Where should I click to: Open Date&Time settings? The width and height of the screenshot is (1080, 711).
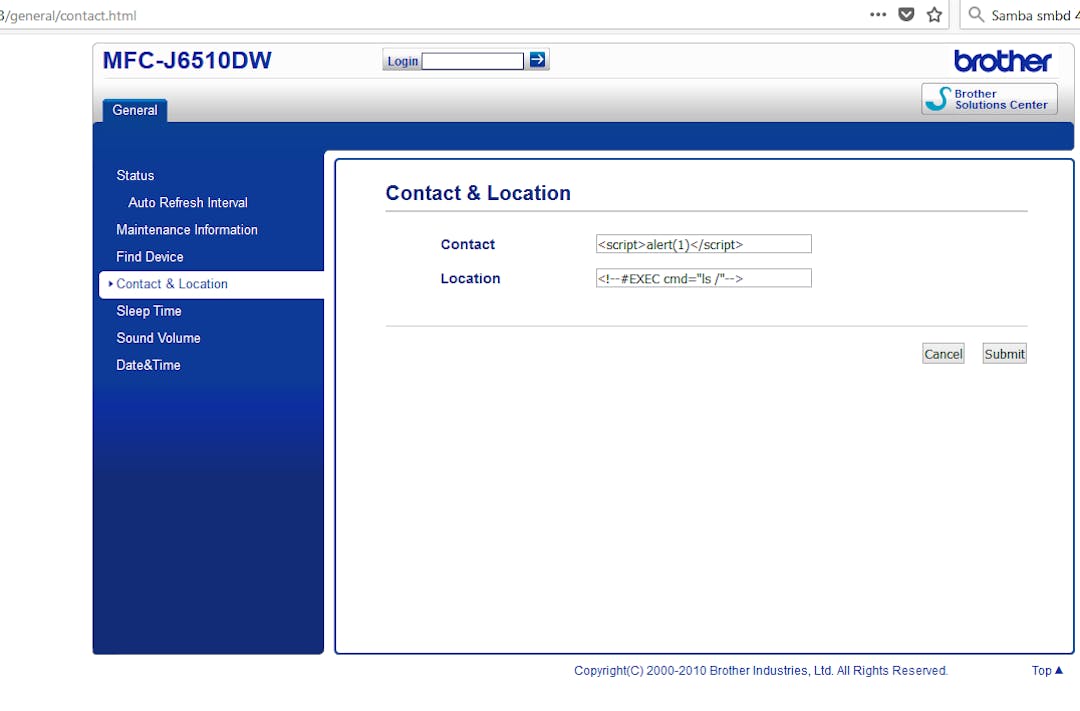[148, 365]
